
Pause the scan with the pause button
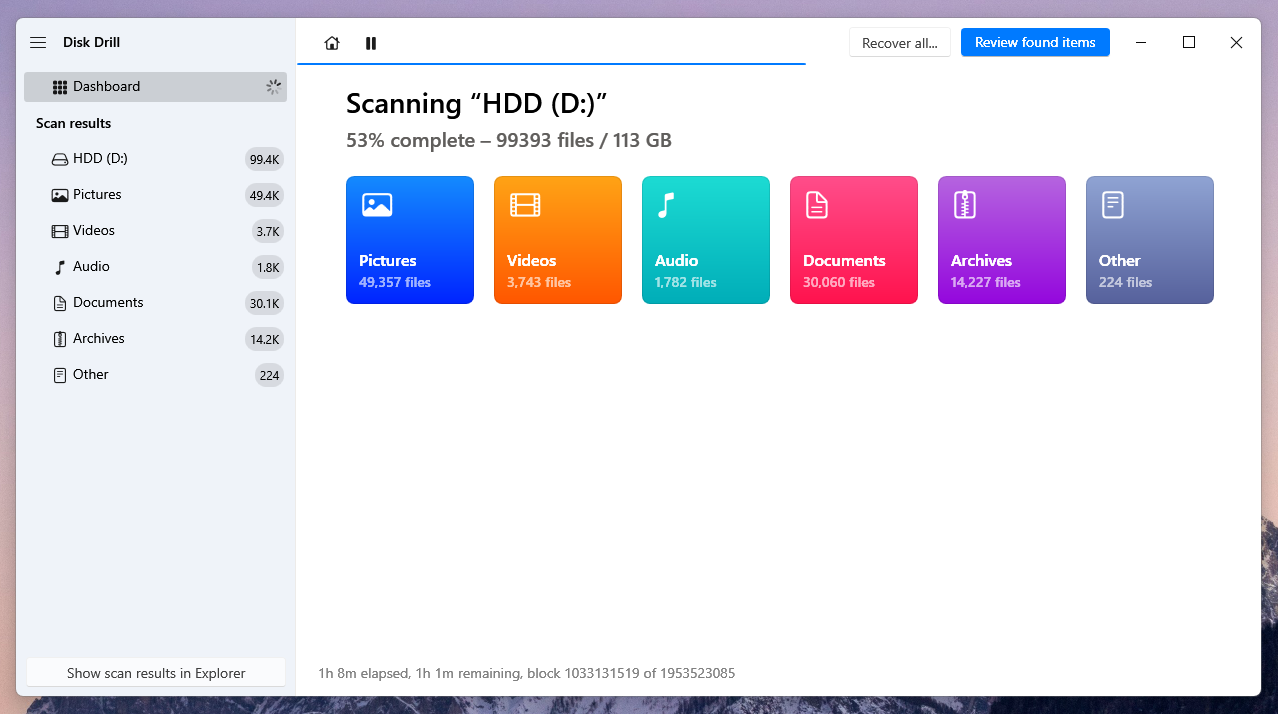(x=371, y=43)
